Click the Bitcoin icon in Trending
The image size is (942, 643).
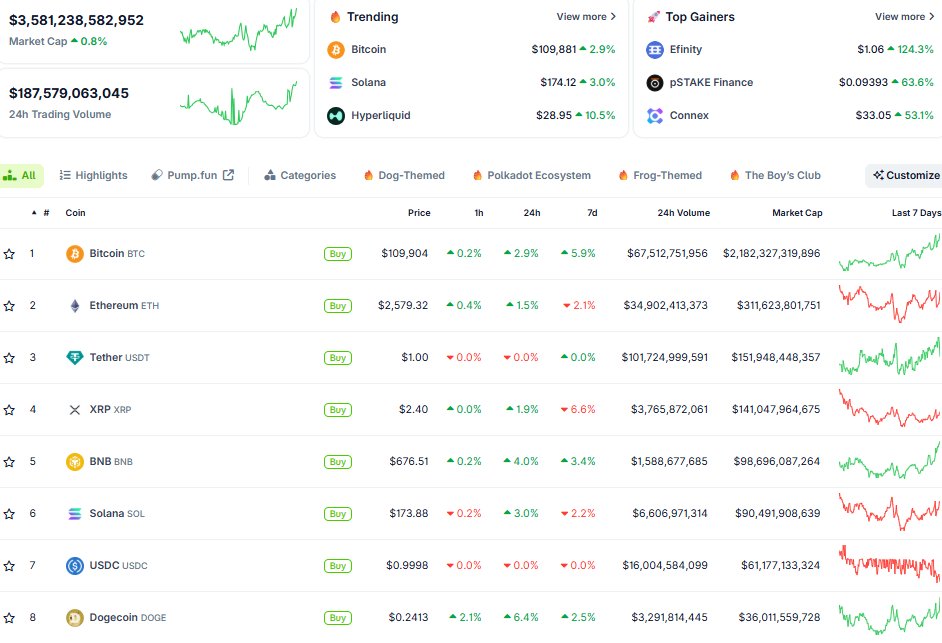(x=336, y=49)
